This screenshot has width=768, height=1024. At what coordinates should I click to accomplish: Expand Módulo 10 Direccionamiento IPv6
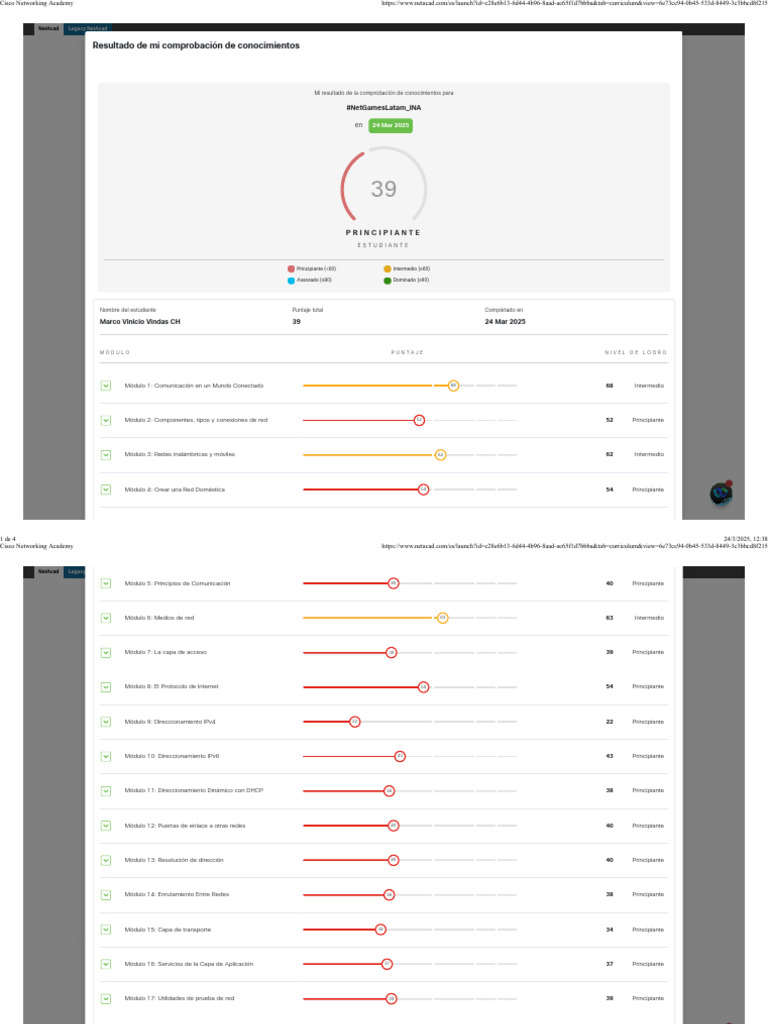(106, 756)
